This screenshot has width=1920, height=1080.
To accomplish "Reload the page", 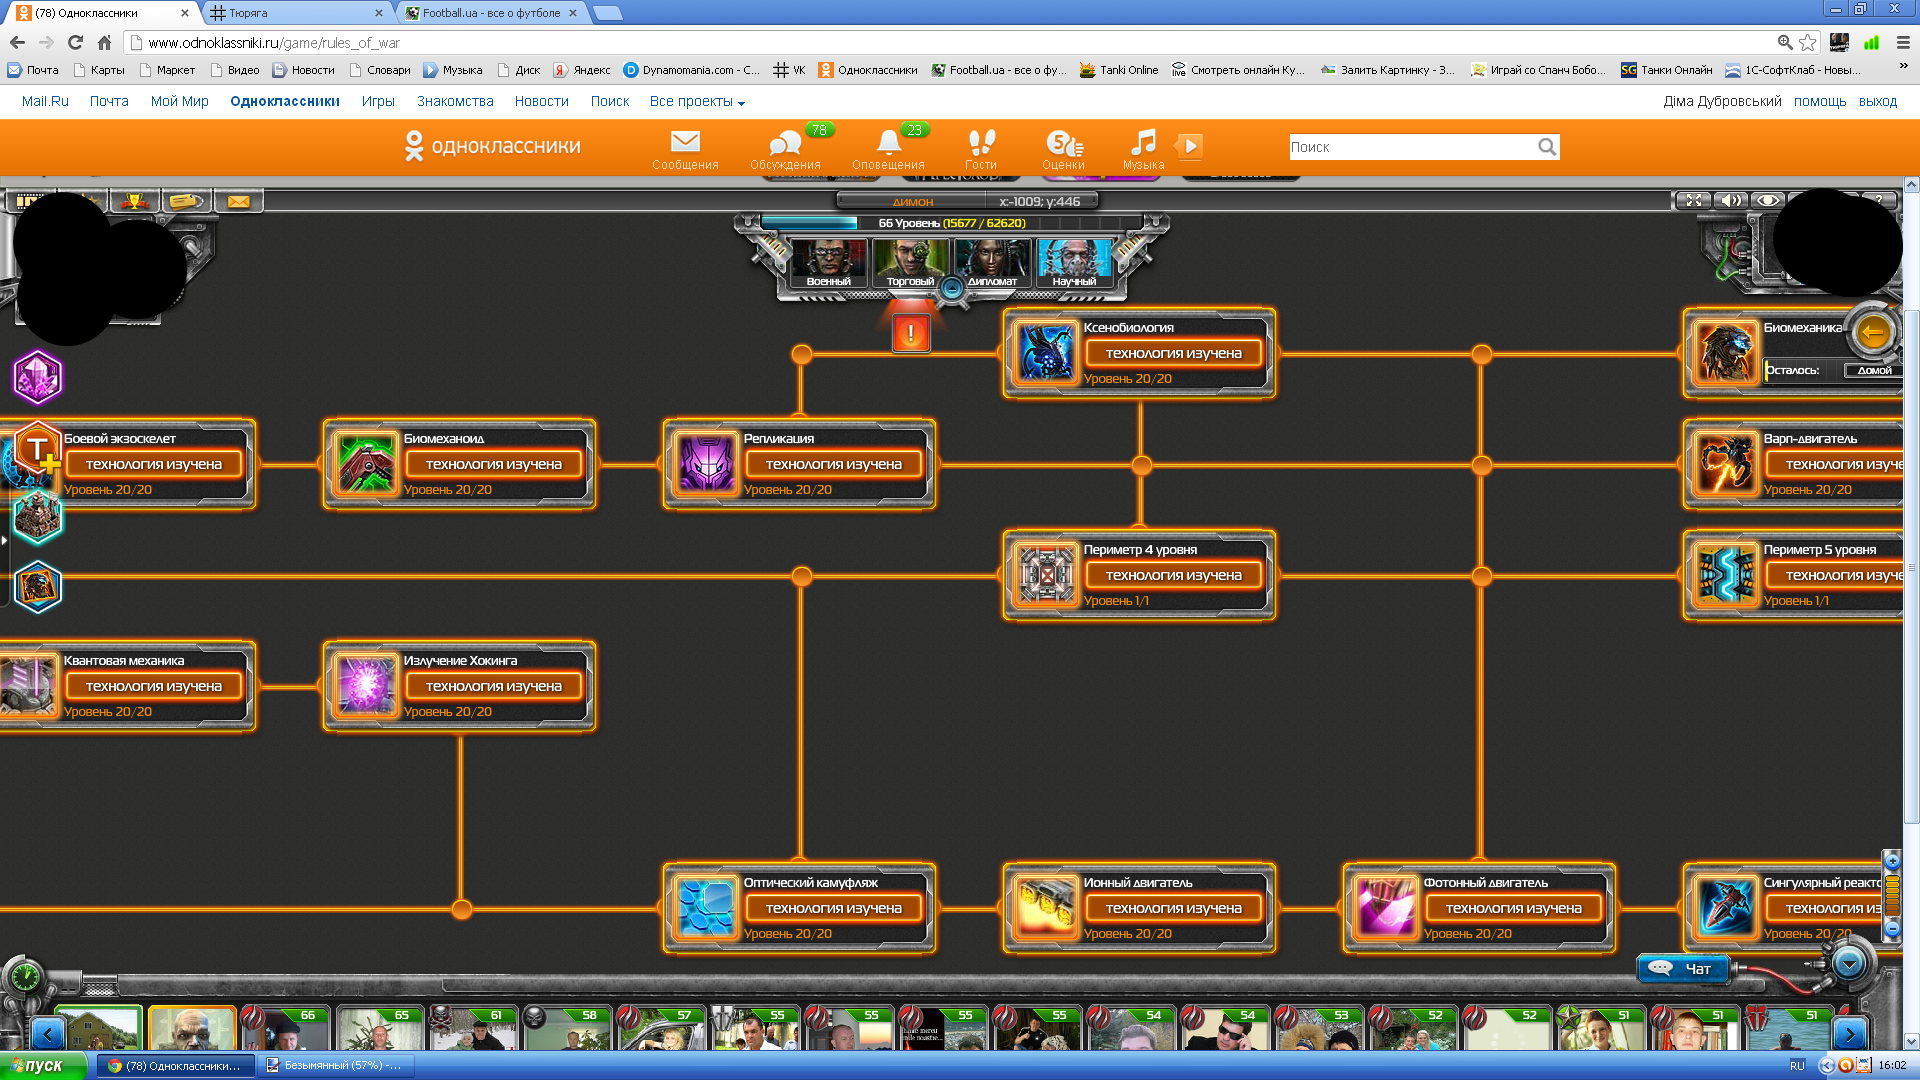I will [75, 42].
